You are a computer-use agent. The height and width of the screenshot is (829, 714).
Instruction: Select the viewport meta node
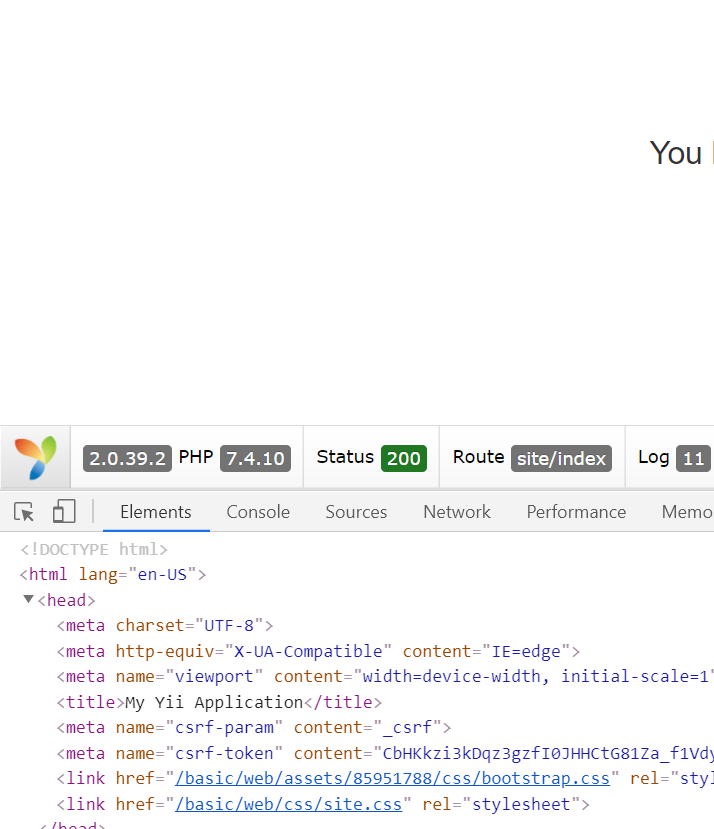click(x=385, y=677)
